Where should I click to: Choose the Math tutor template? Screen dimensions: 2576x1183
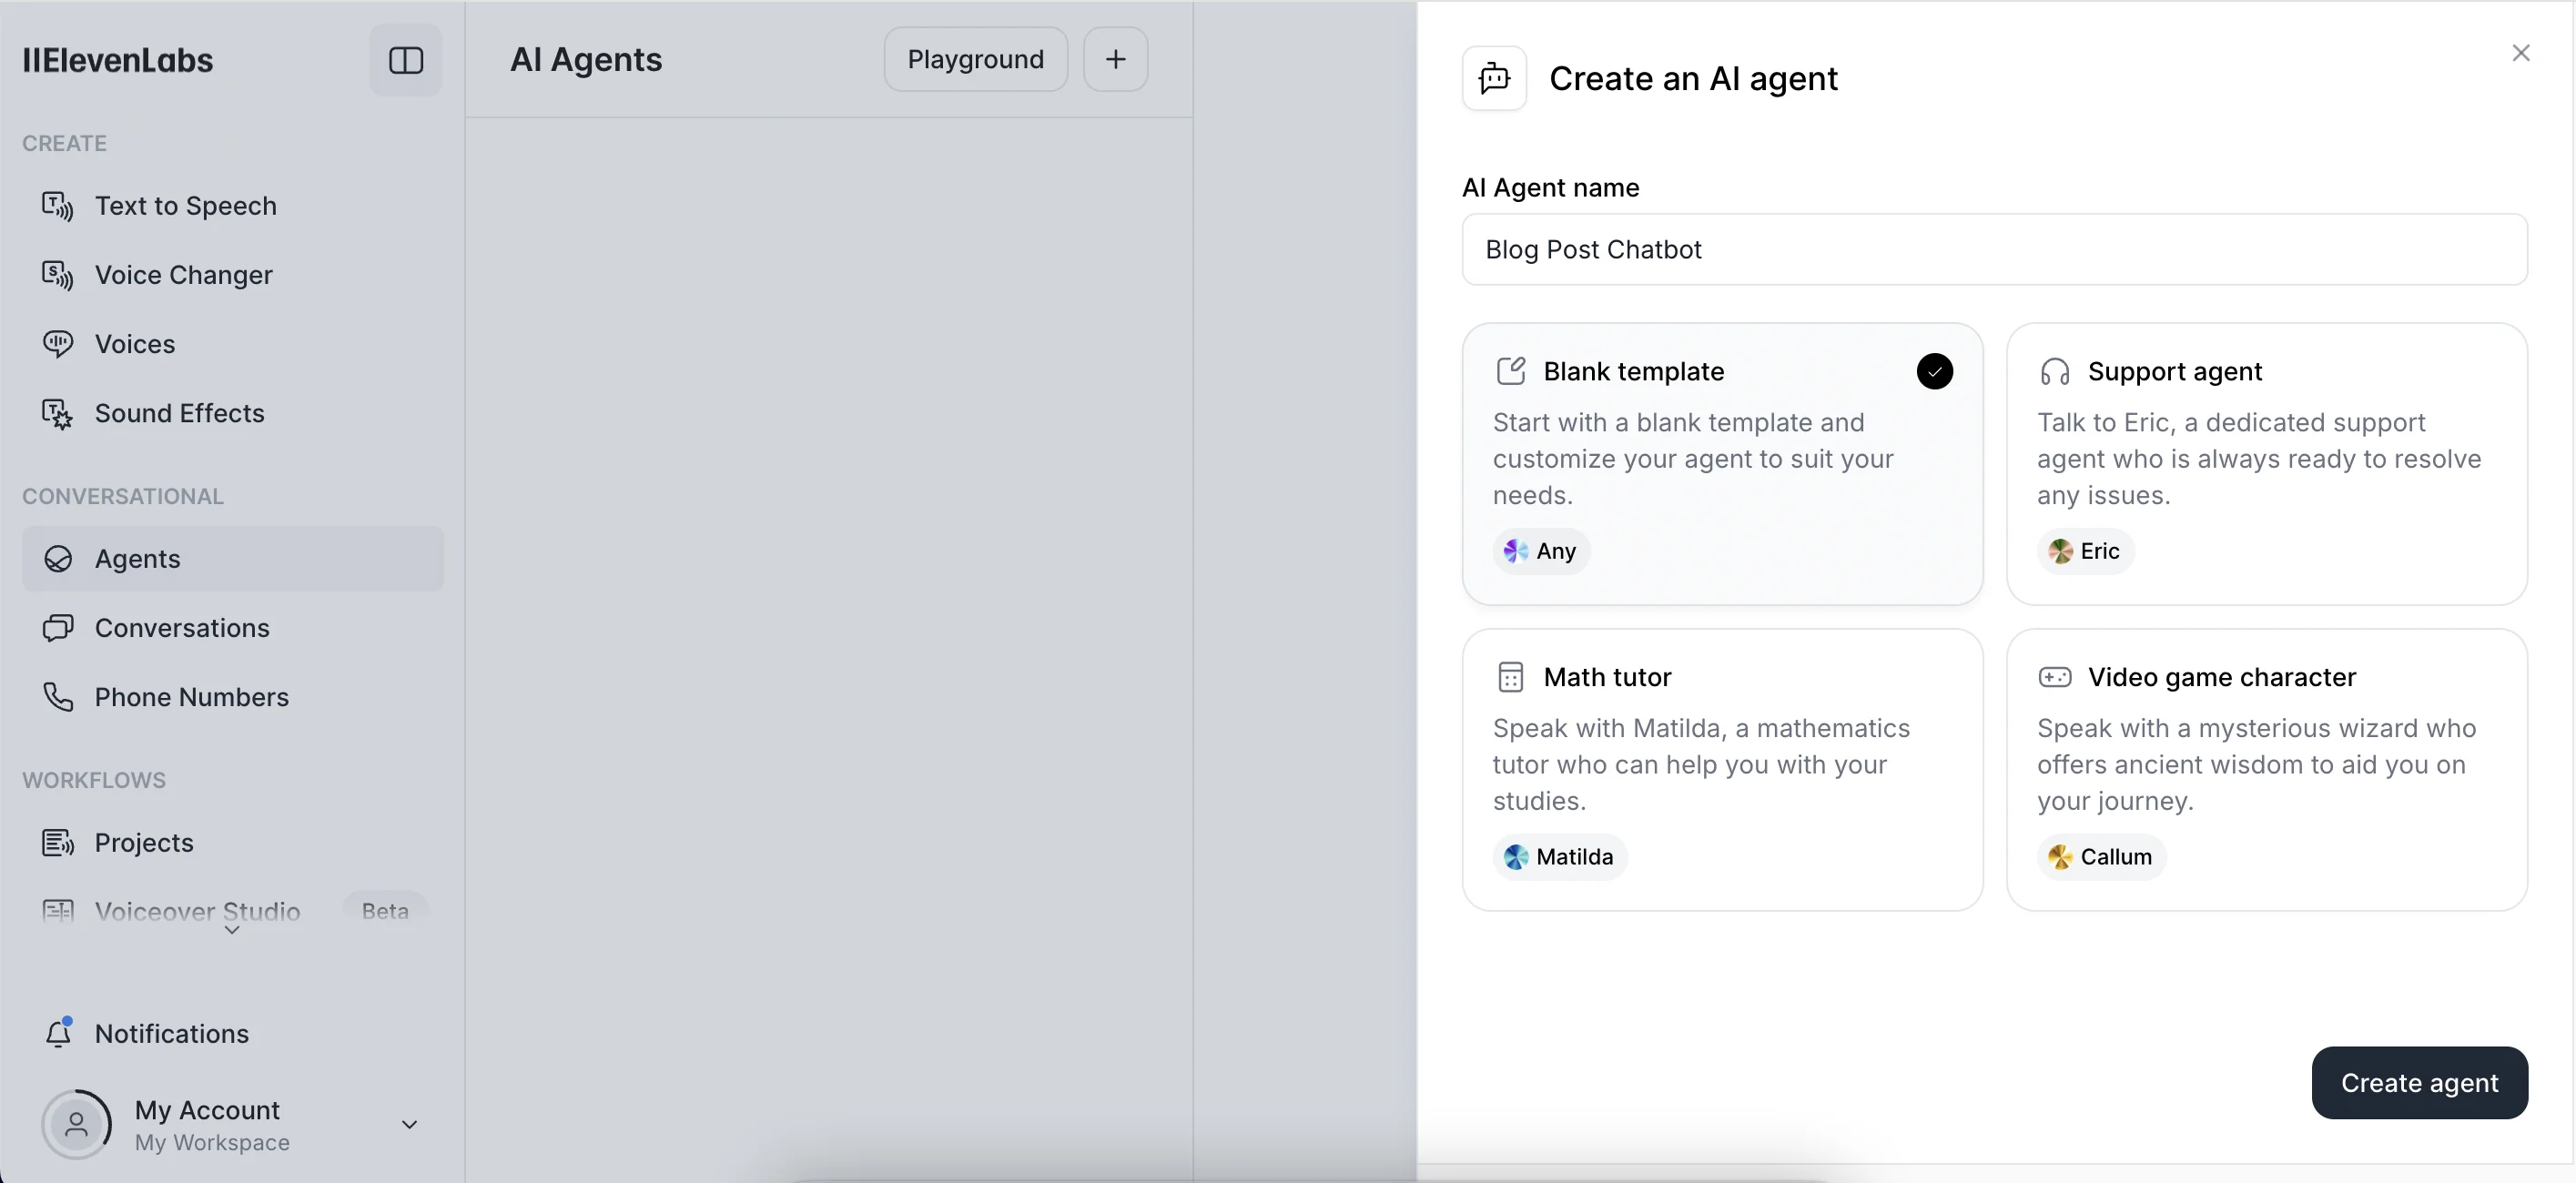point(1722,769)
